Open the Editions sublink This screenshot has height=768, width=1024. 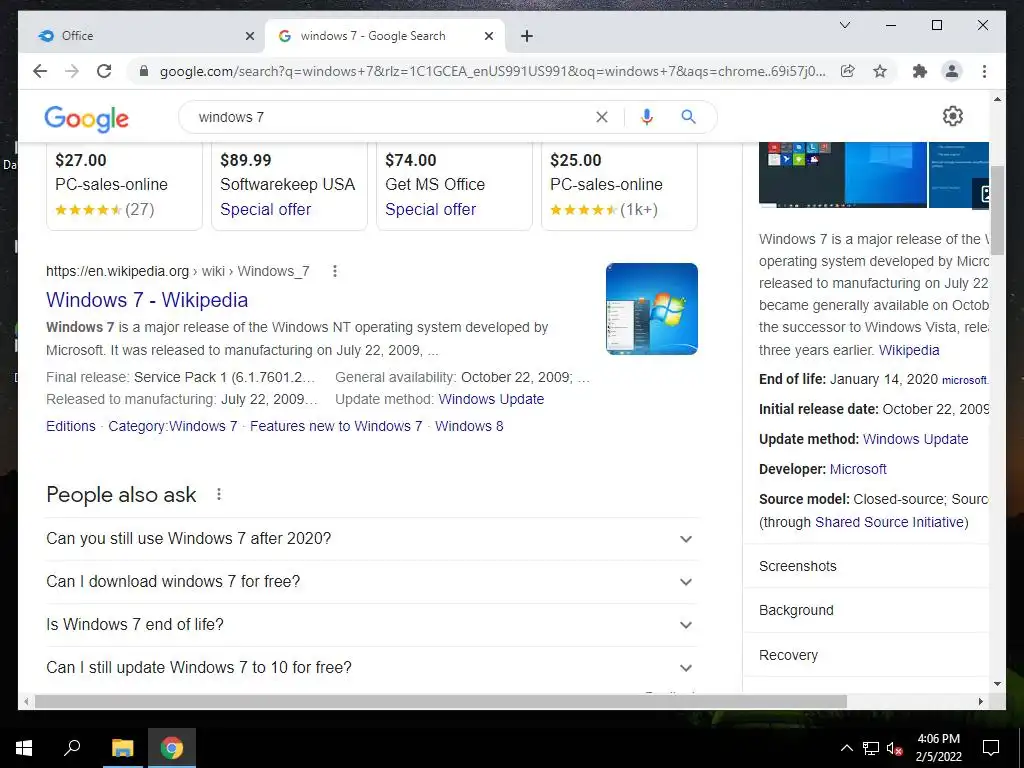coord(71,426)
